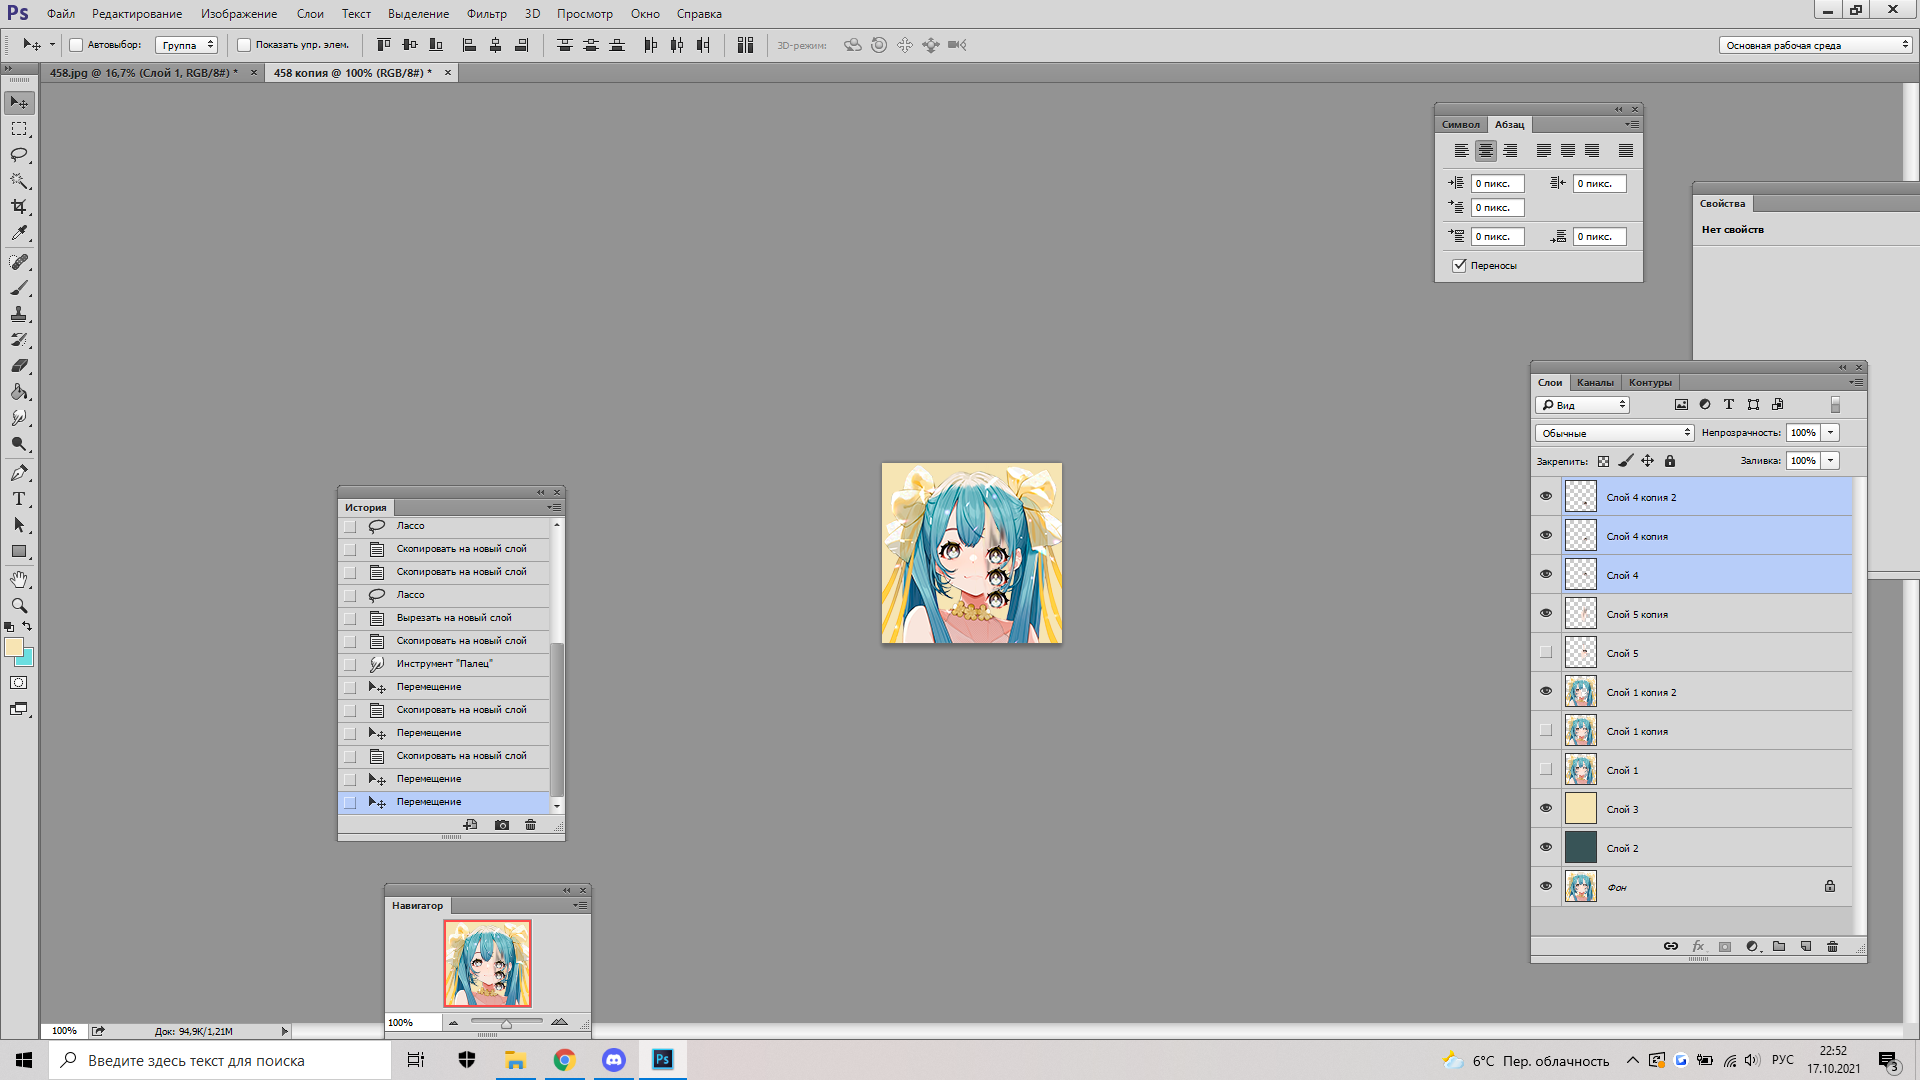Create new snapshot camera icon in History
Viewport: 1920px width, 1080px height.
coord(502,825)
